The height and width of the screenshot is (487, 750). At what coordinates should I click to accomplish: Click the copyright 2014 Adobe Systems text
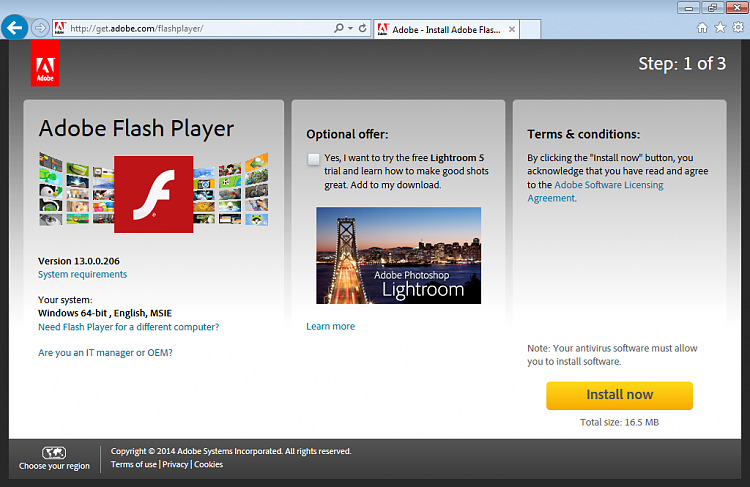point(231,451)
